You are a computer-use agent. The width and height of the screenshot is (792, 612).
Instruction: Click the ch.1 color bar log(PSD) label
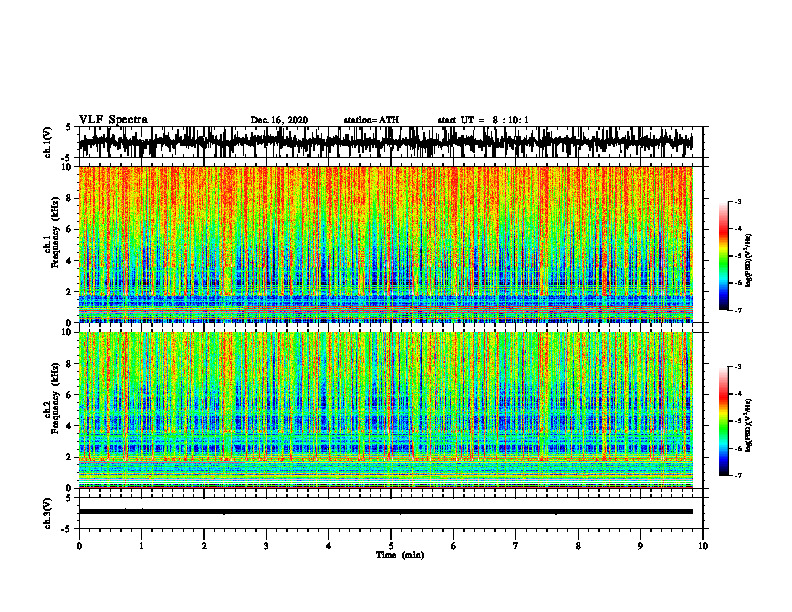click(749, 261)
